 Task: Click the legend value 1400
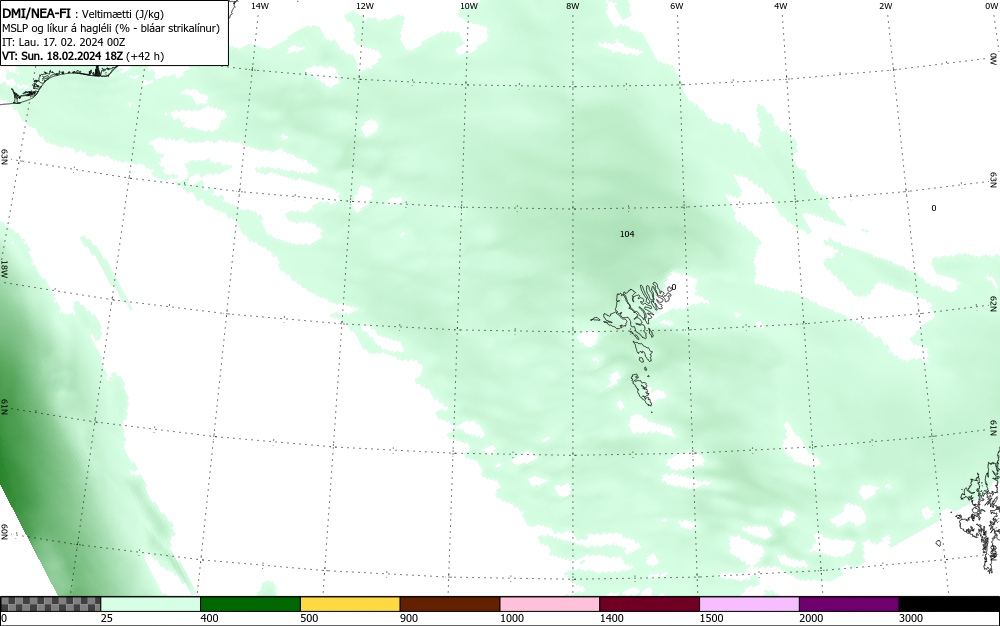point(612,618)
